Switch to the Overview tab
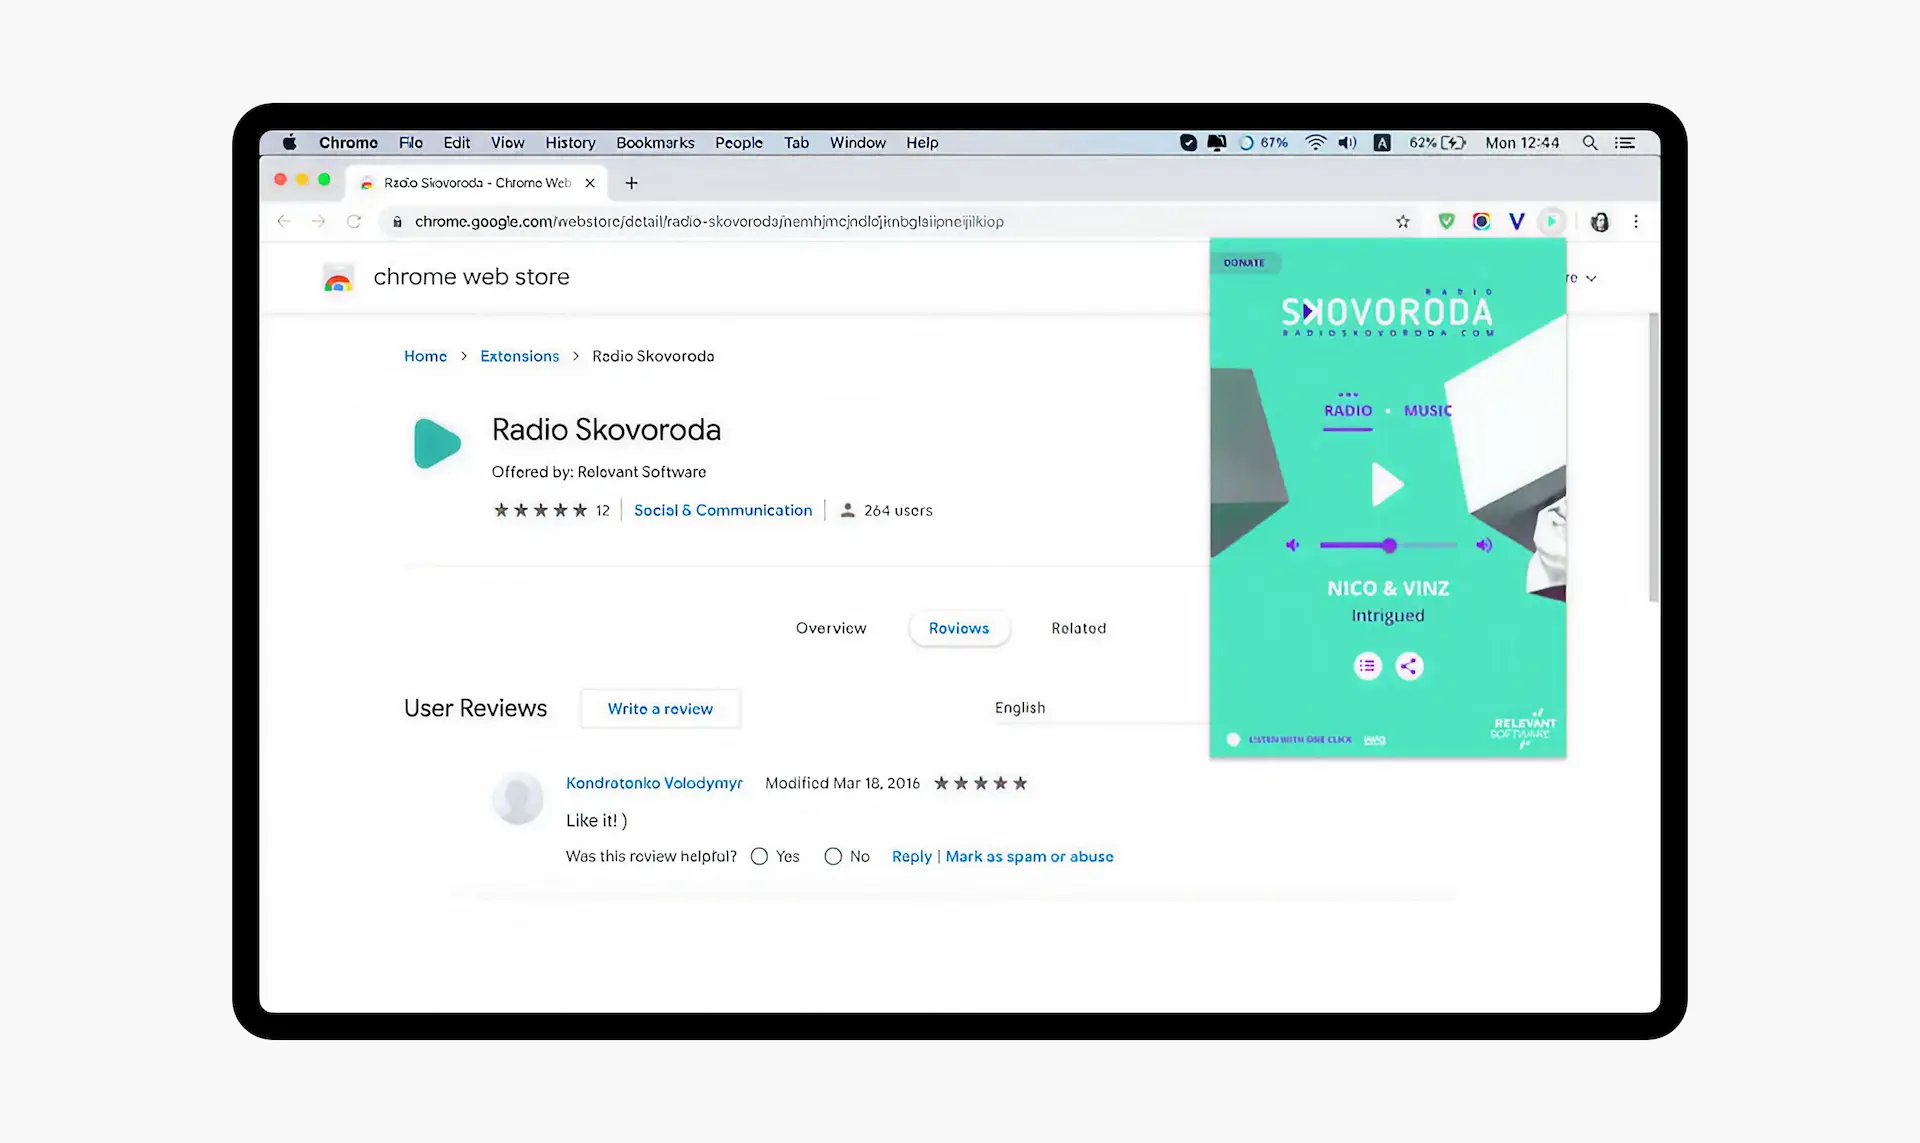The image size is (1920, 1143). 831,628
